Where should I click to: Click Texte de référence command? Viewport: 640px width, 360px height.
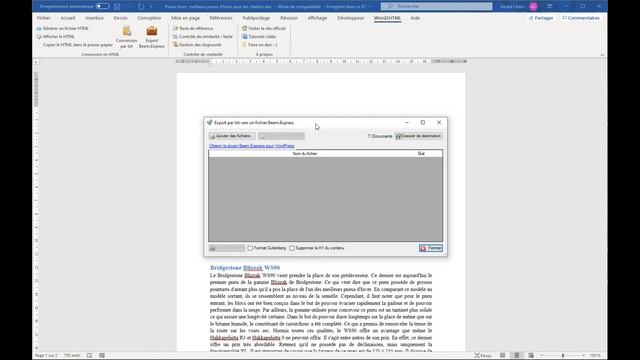pyautogui.click(x=193, y=29)
